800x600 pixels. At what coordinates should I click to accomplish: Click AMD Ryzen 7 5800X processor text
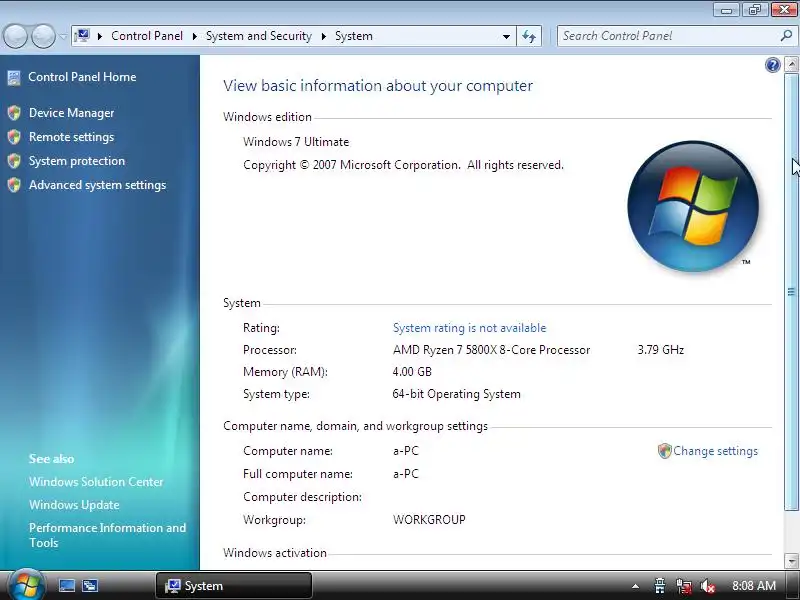(491, 350)
